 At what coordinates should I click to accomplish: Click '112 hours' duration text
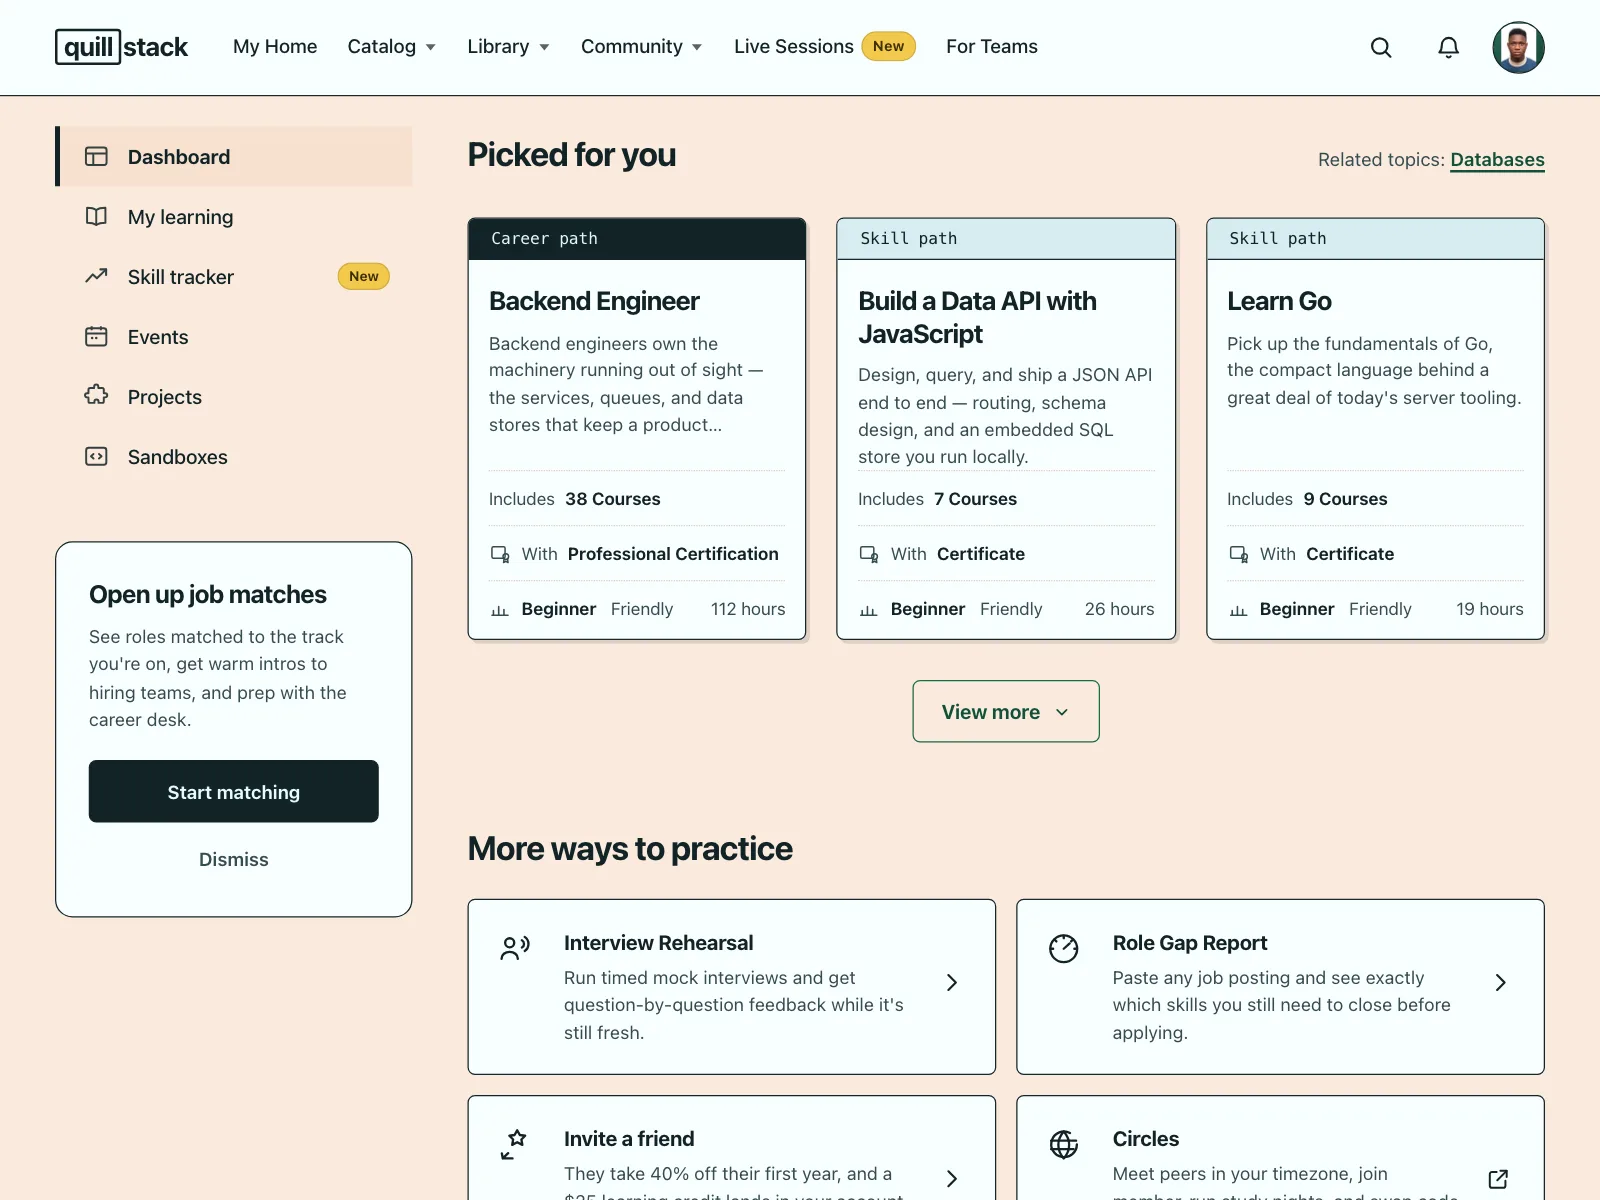[748, 609]
